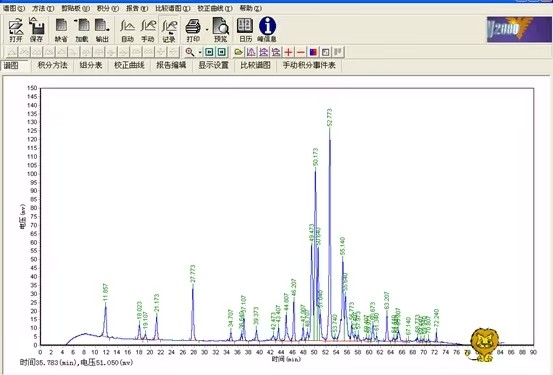Click the square window icon after color icon
Viewport: 553px width, 375px height.
[326, 52]
